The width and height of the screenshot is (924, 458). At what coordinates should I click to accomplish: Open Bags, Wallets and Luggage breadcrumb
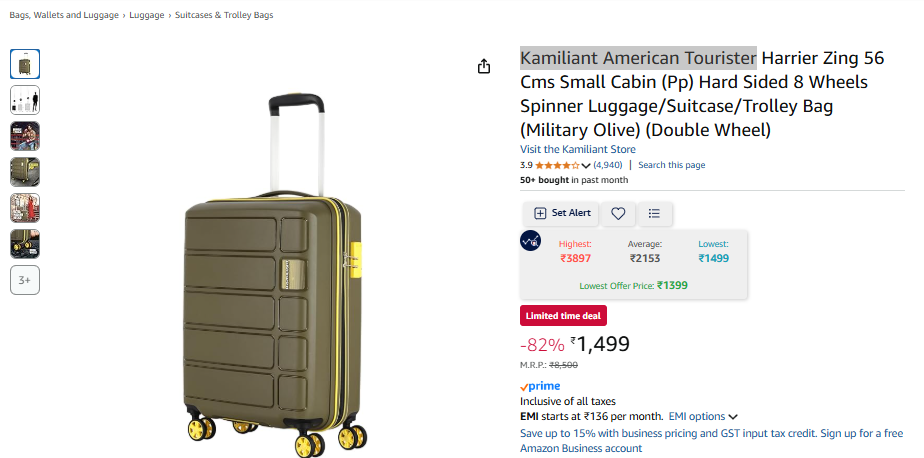(x=64, y=15)
